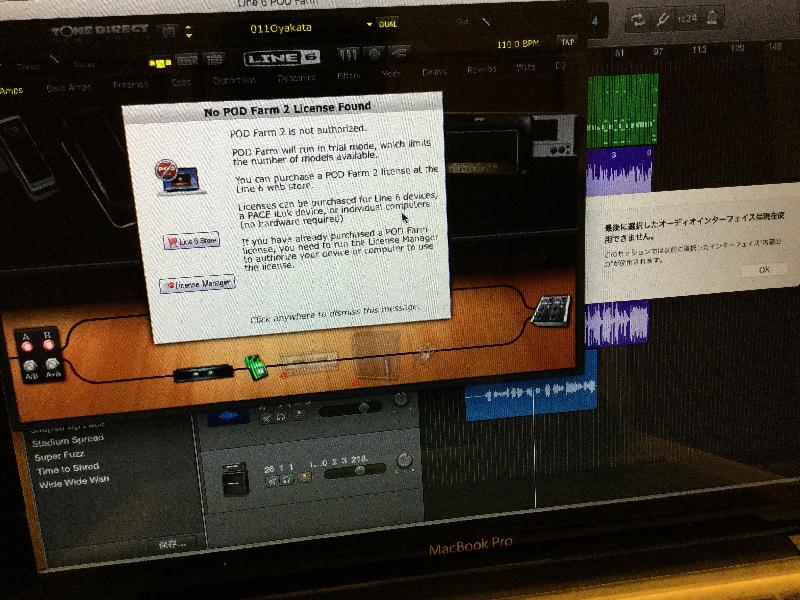Select the yellow signal-flow view icon
800x600 pixels.
point(160,63)
